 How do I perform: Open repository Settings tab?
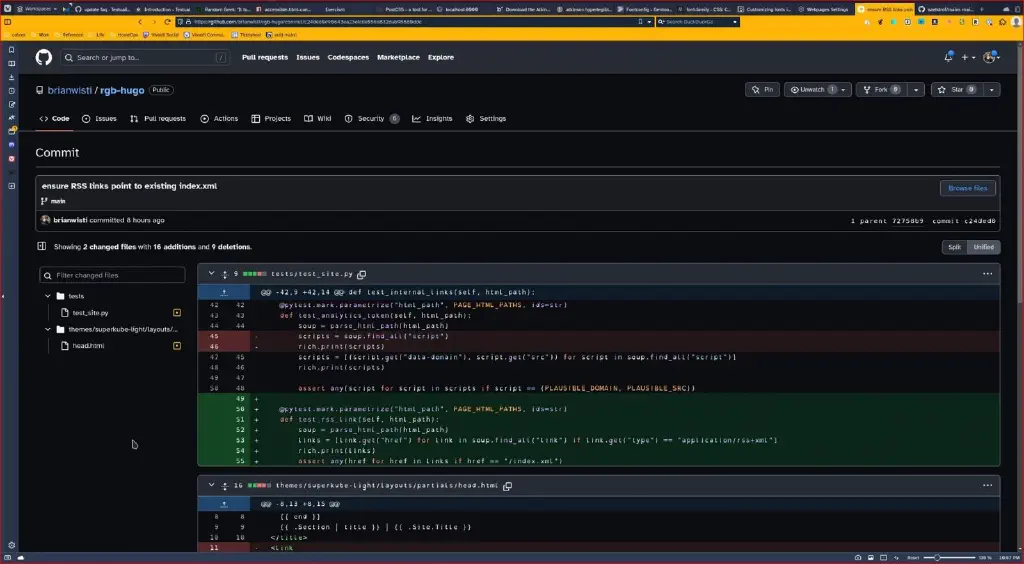(486, 119)
